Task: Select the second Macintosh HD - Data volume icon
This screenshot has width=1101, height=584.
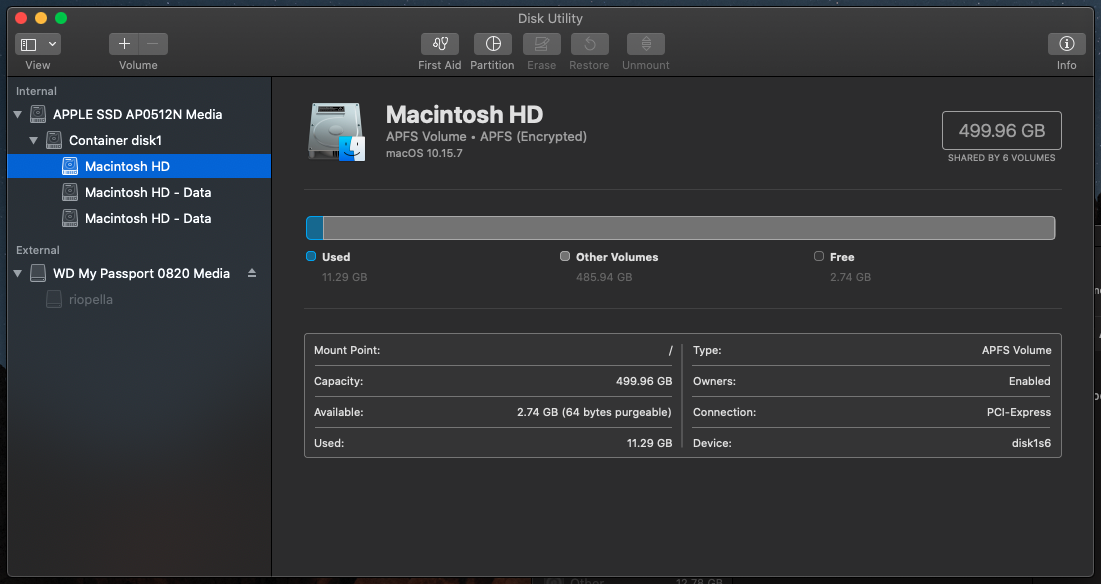Action: 70,218
